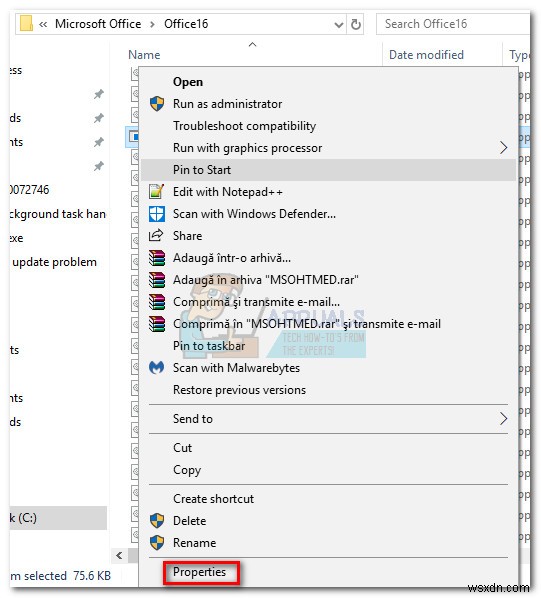Image resolution: width=541 pixels, height=598 pixels.
Task: Click Microsoft Office in the breadcrumb path
Action: point(98,24)
